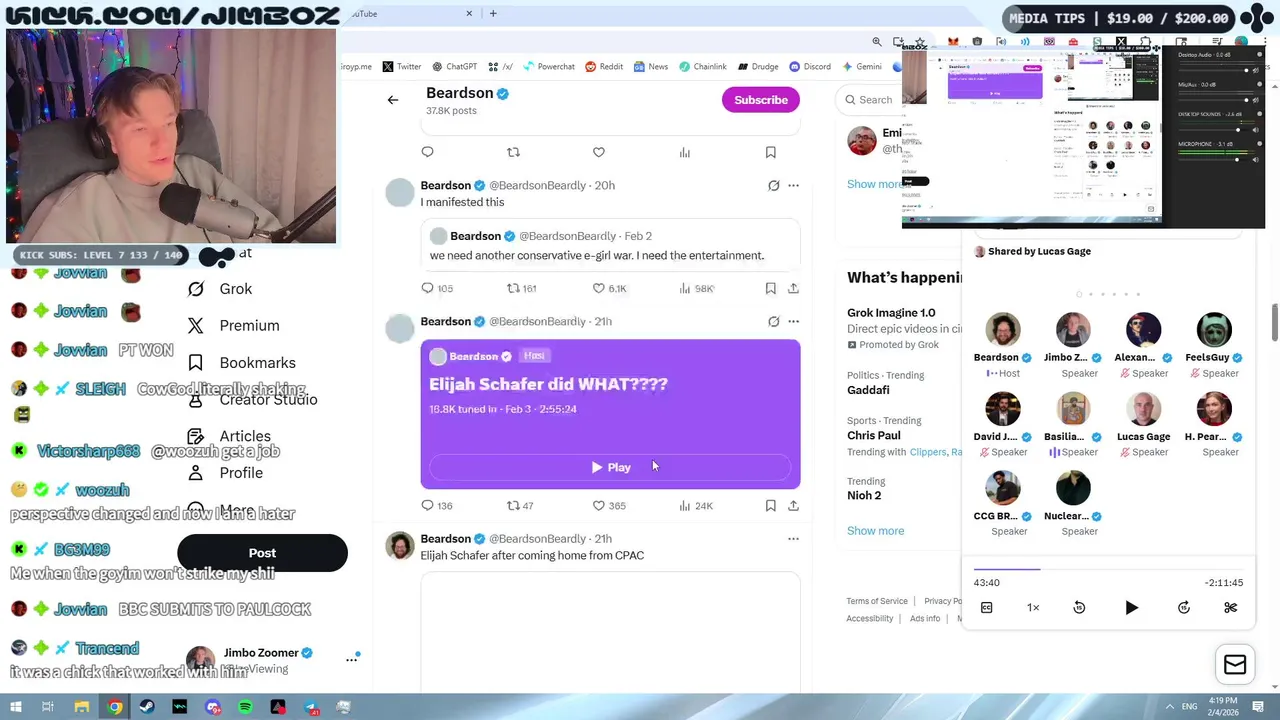Open Grok Imagine 1.0 promoted item
This screenshot has width=1280, height=720.
pyautogui.click(x=891, y=313)
